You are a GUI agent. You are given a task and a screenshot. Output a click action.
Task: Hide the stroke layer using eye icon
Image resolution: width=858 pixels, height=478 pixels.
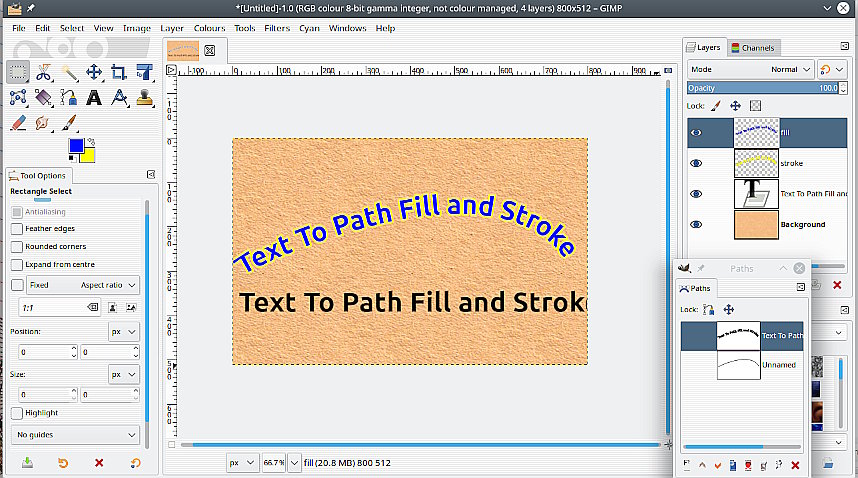click(x=697, y=163)
